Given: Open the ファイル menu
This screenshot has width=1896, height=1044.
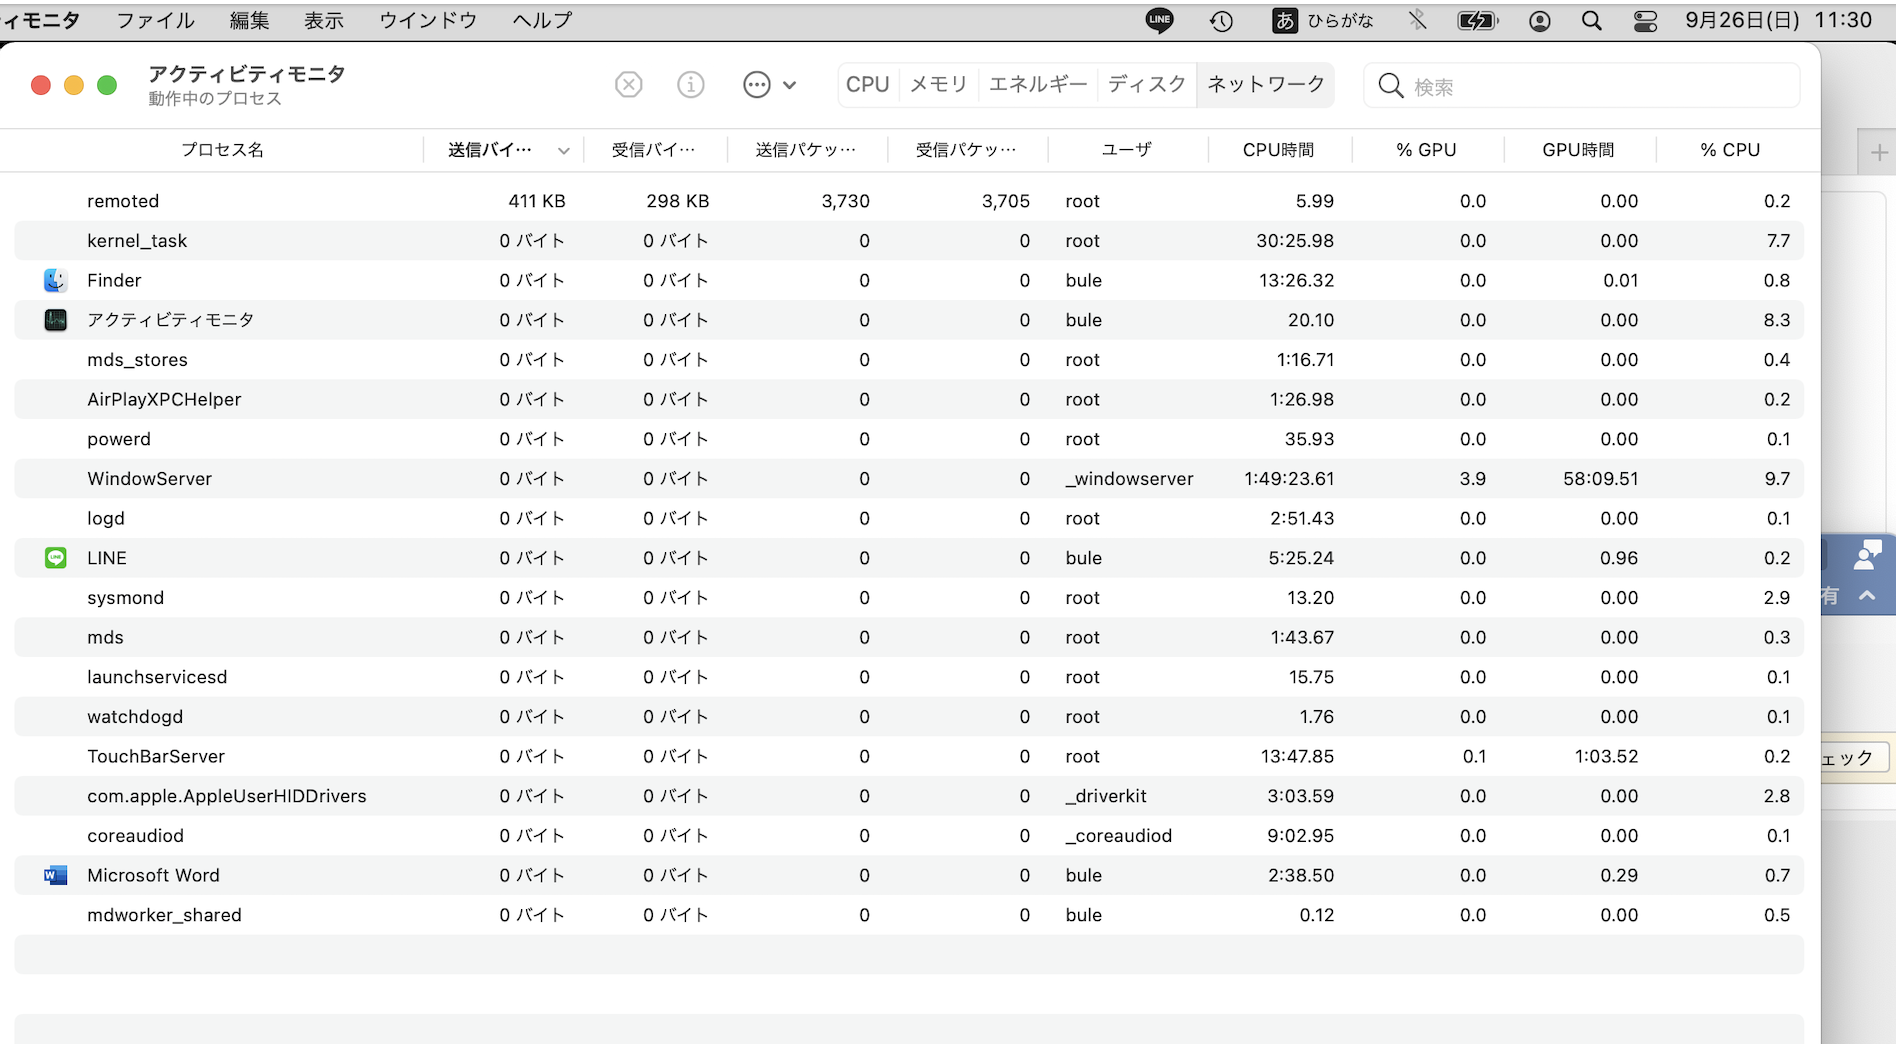Looking at the screenshot, I should (155, 21).
